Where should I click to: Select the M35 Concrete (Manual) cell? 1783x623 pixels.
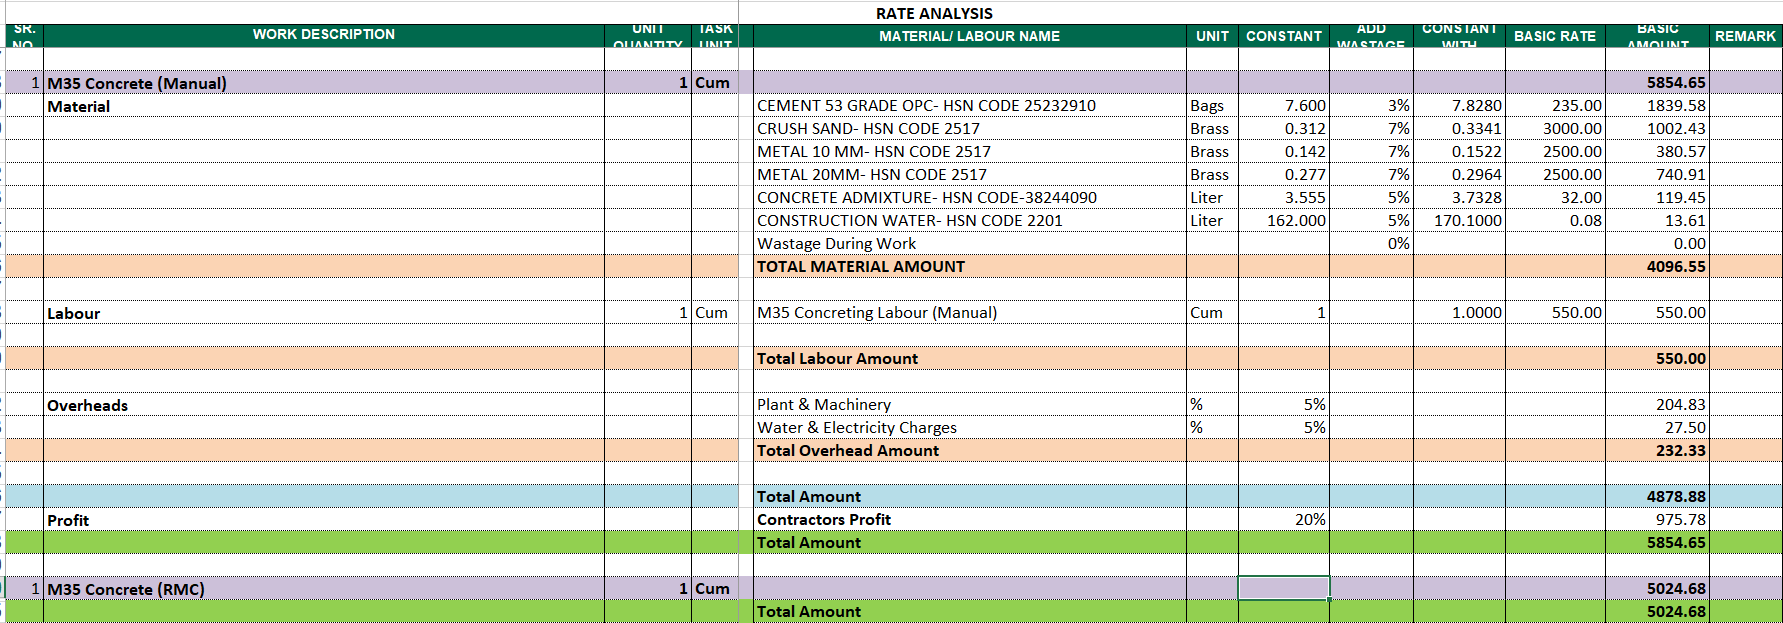coord(324,83)
